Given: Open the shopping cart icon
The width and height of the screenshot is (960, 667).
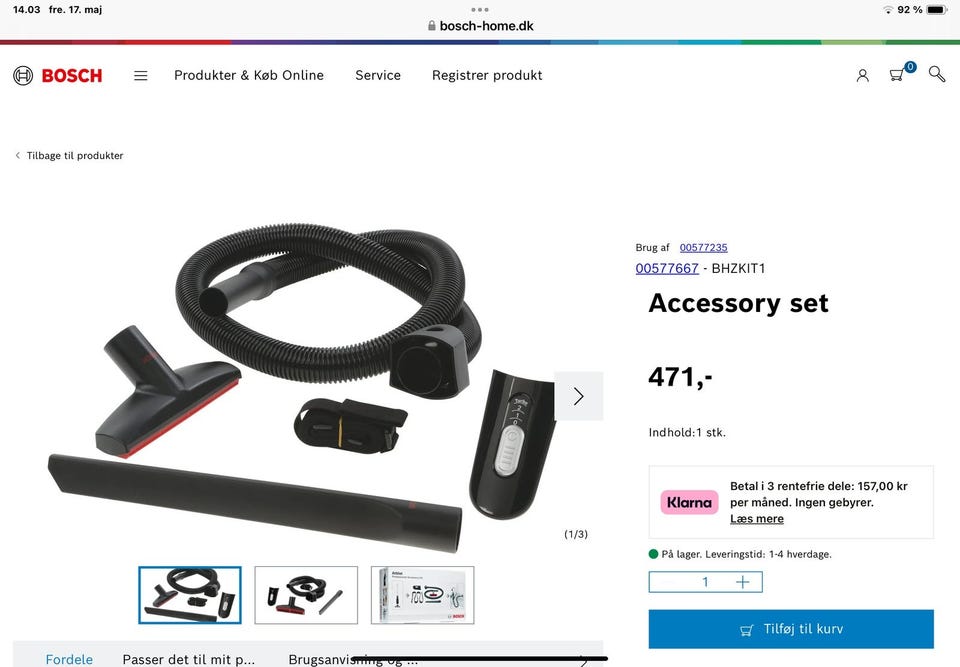Looking at the screenshot, I should click(x=897, y=75).
